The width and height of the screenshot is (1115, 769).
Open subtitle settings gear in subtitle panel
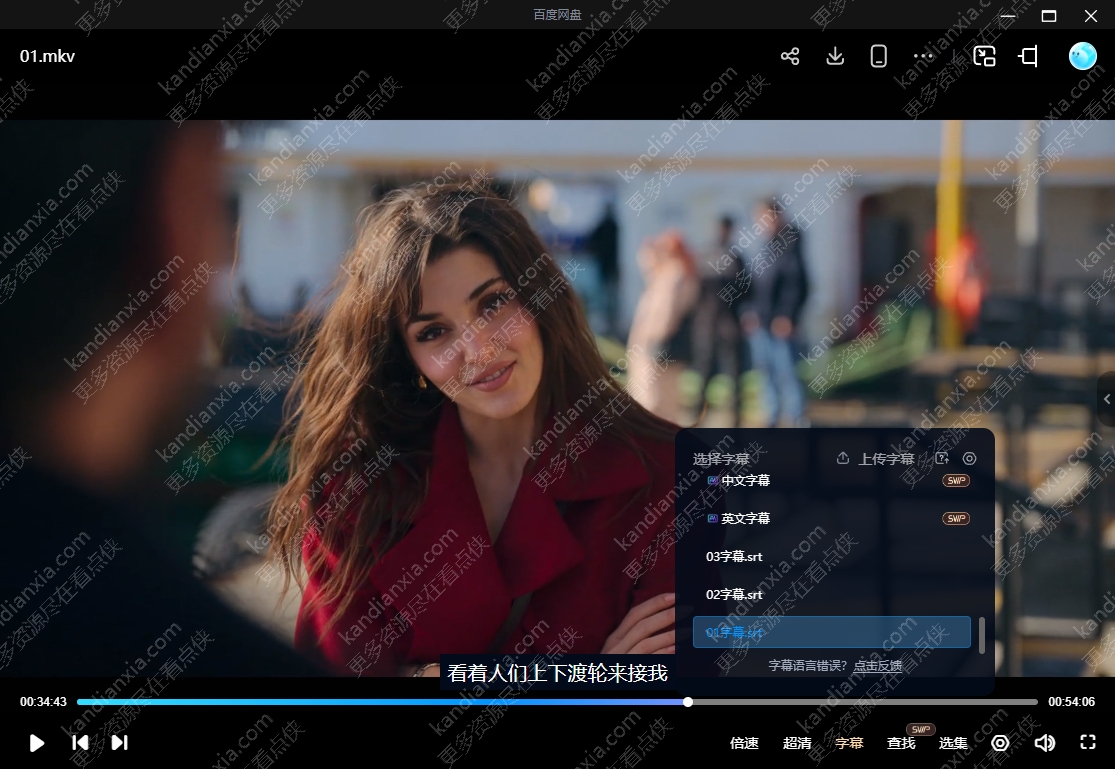coord(969,459)
